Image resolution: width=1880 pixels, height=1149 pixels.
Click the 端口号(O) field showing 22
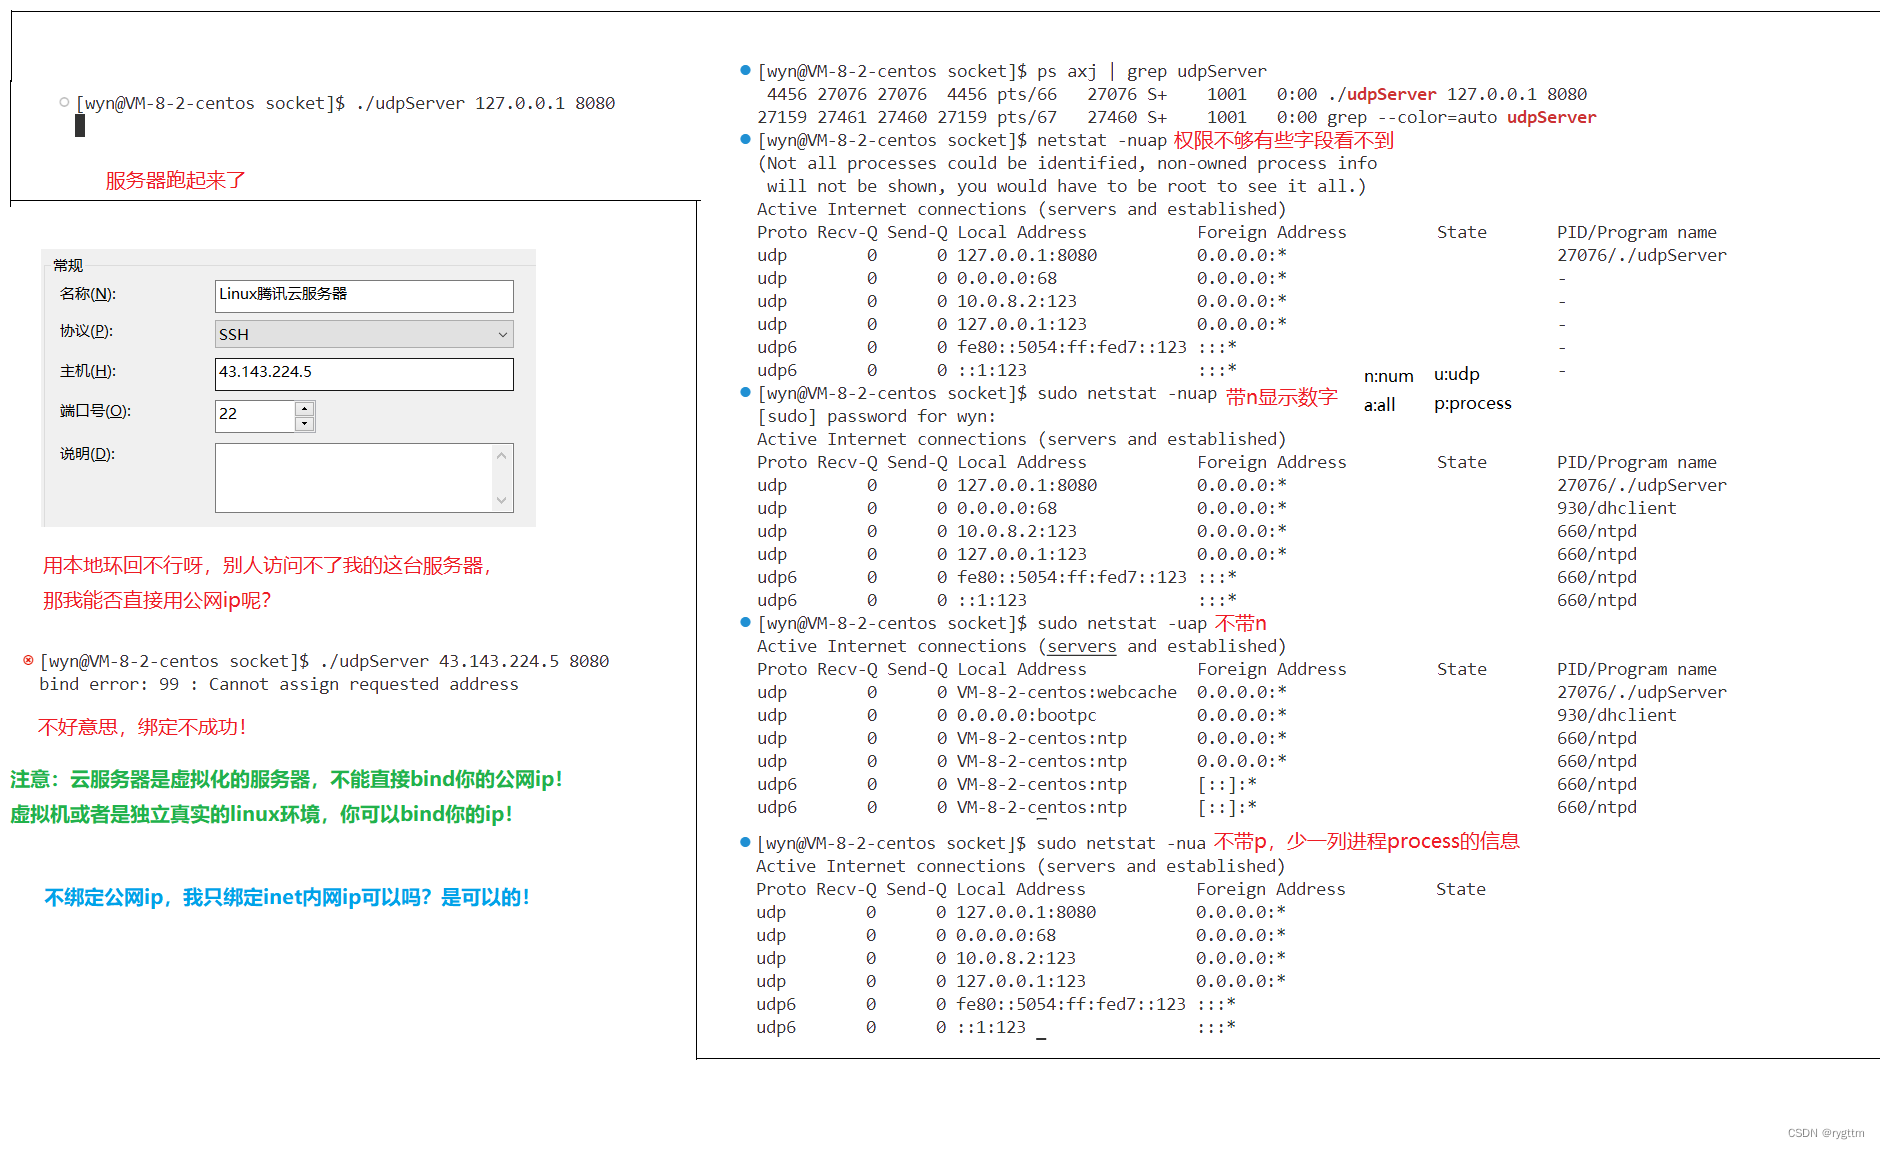click(x=255, y=415)
